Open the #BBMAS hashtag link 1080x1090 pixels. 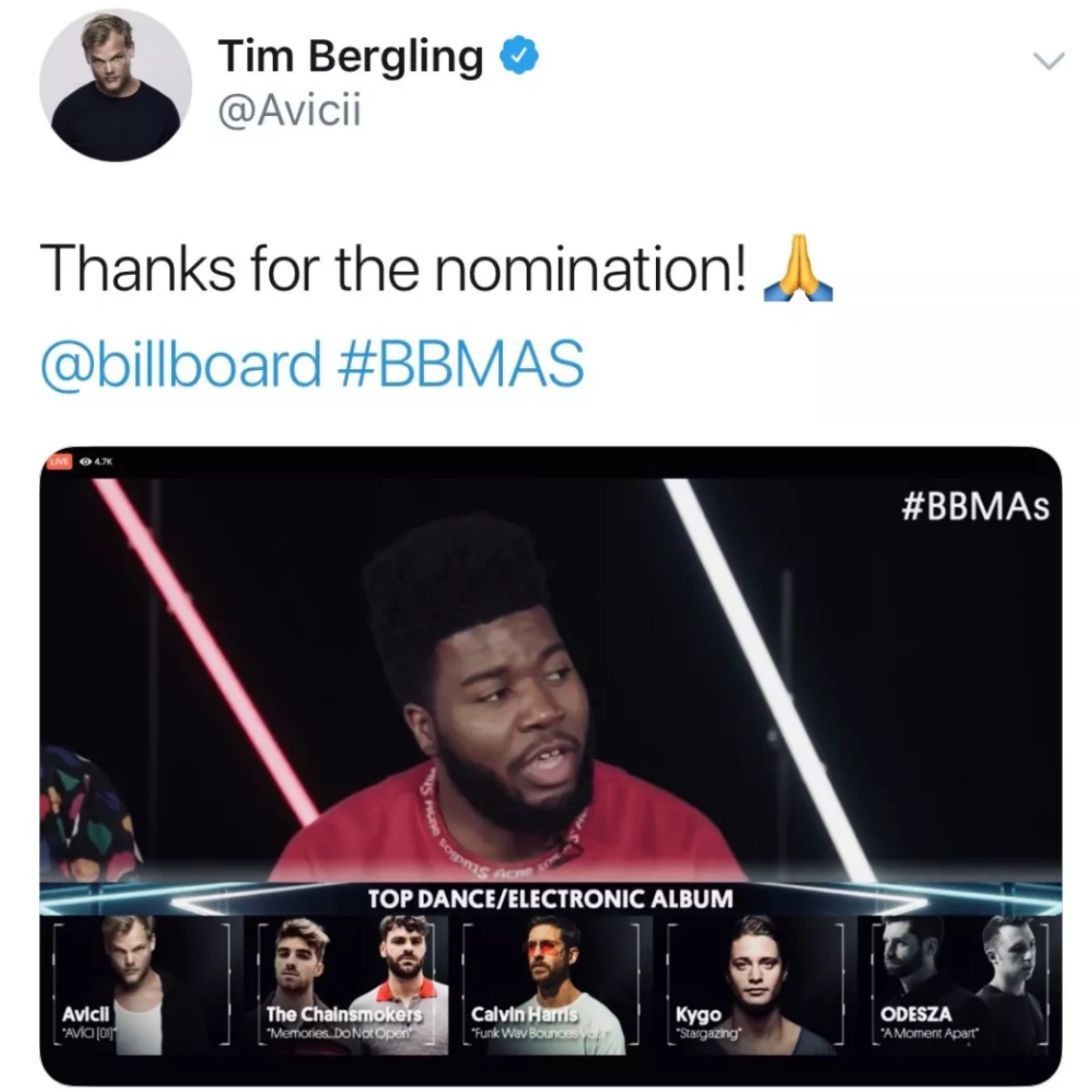(x=459, y=364)
